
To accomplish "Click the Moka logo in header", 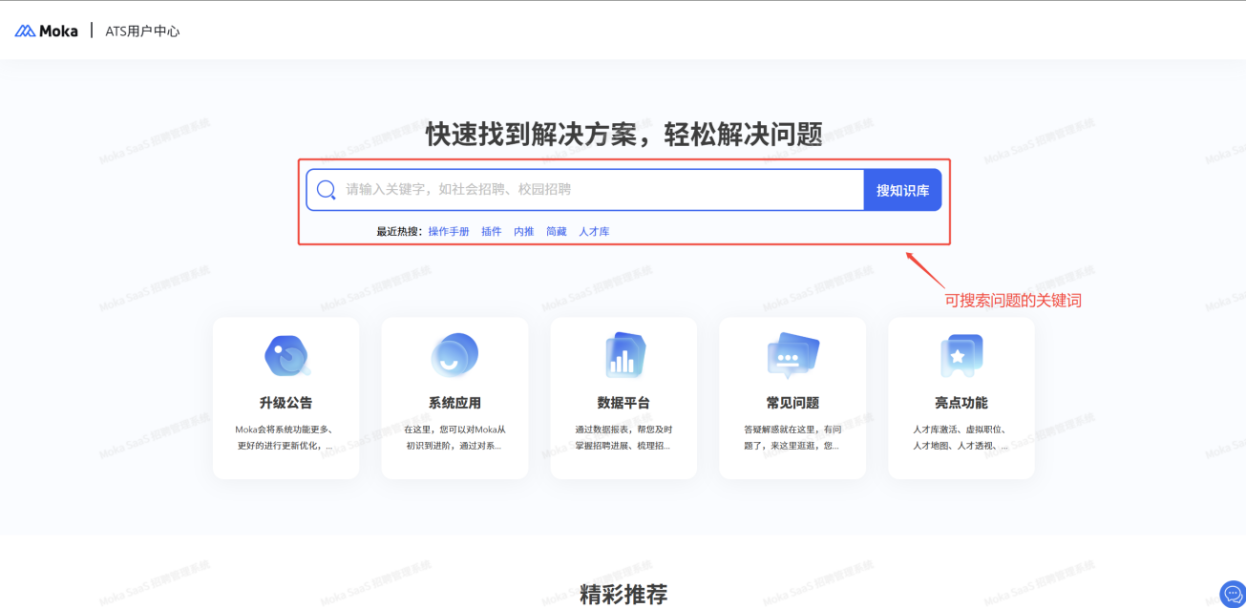I will point(46,31).
